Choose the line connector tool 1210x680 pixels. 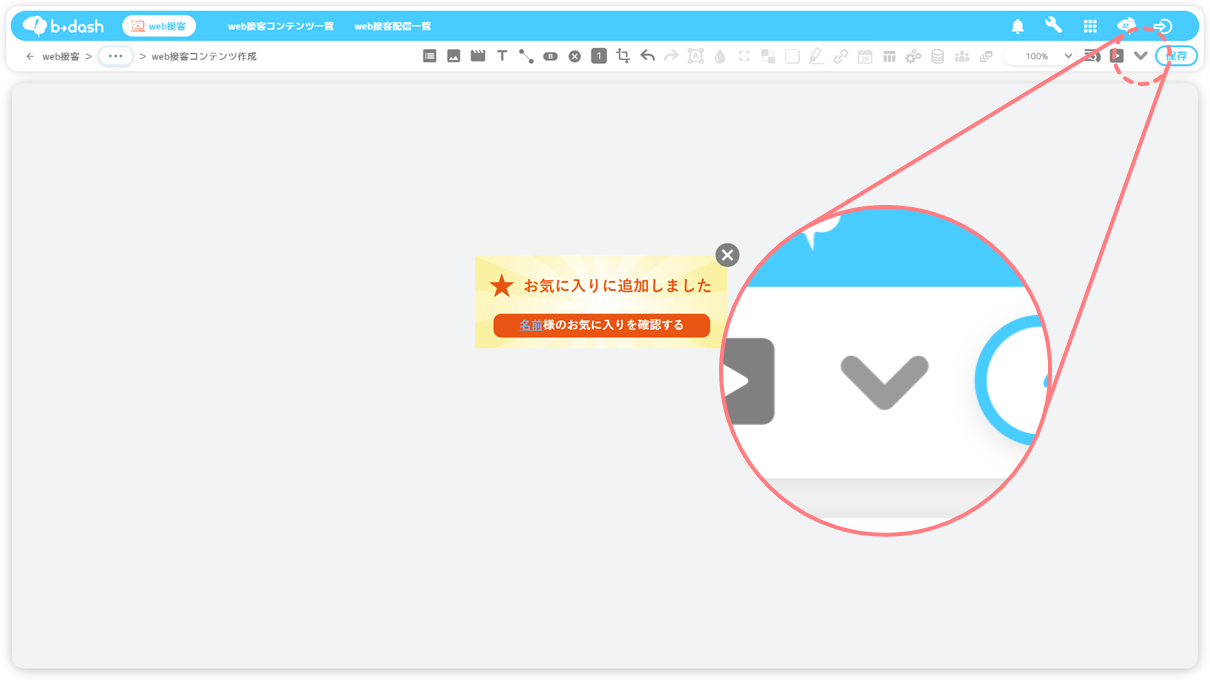pos(526,57)
